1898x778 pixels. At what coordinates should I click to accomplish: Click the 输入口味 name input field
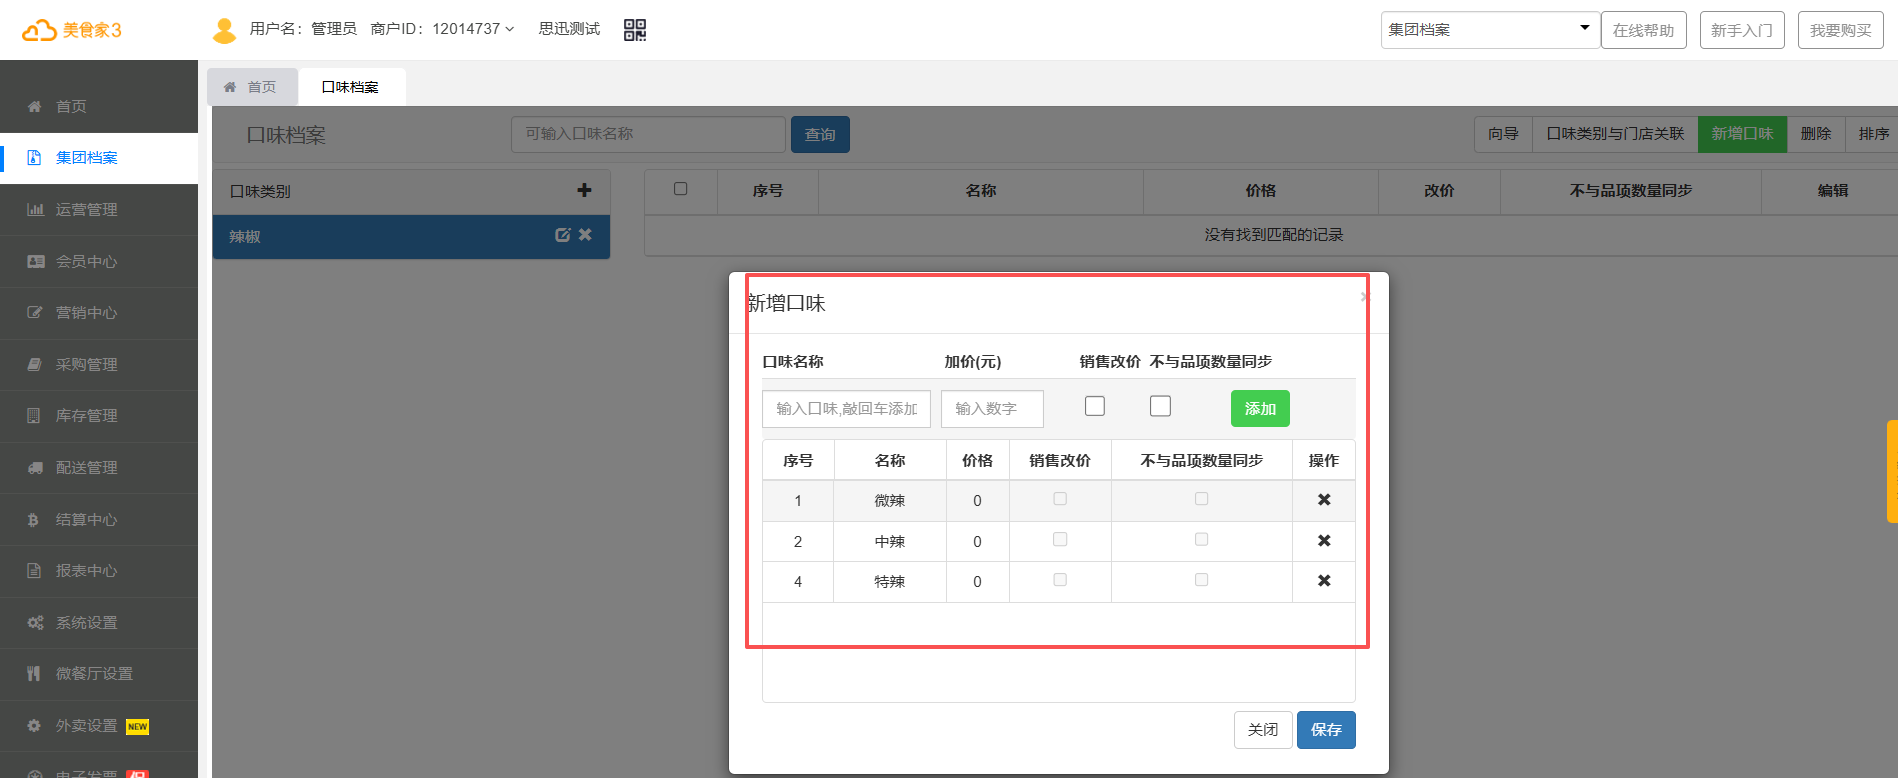pos(846,409)
